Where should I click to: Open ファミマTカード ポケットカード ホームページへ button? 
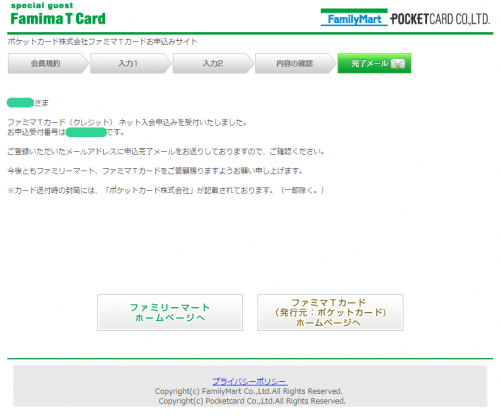tap(330, 312)
